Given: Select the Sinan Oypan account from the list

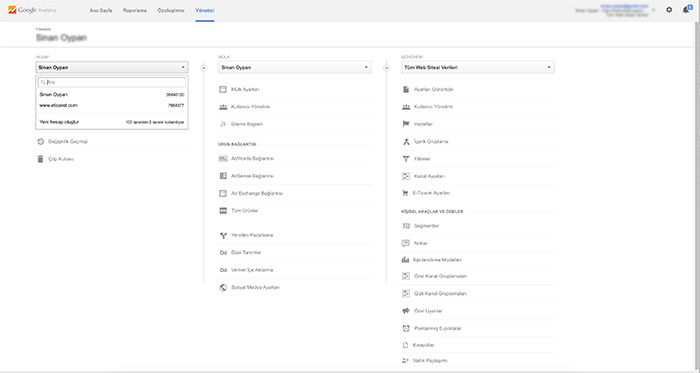Looking at the screenshot, I should [x=112, y=95].
